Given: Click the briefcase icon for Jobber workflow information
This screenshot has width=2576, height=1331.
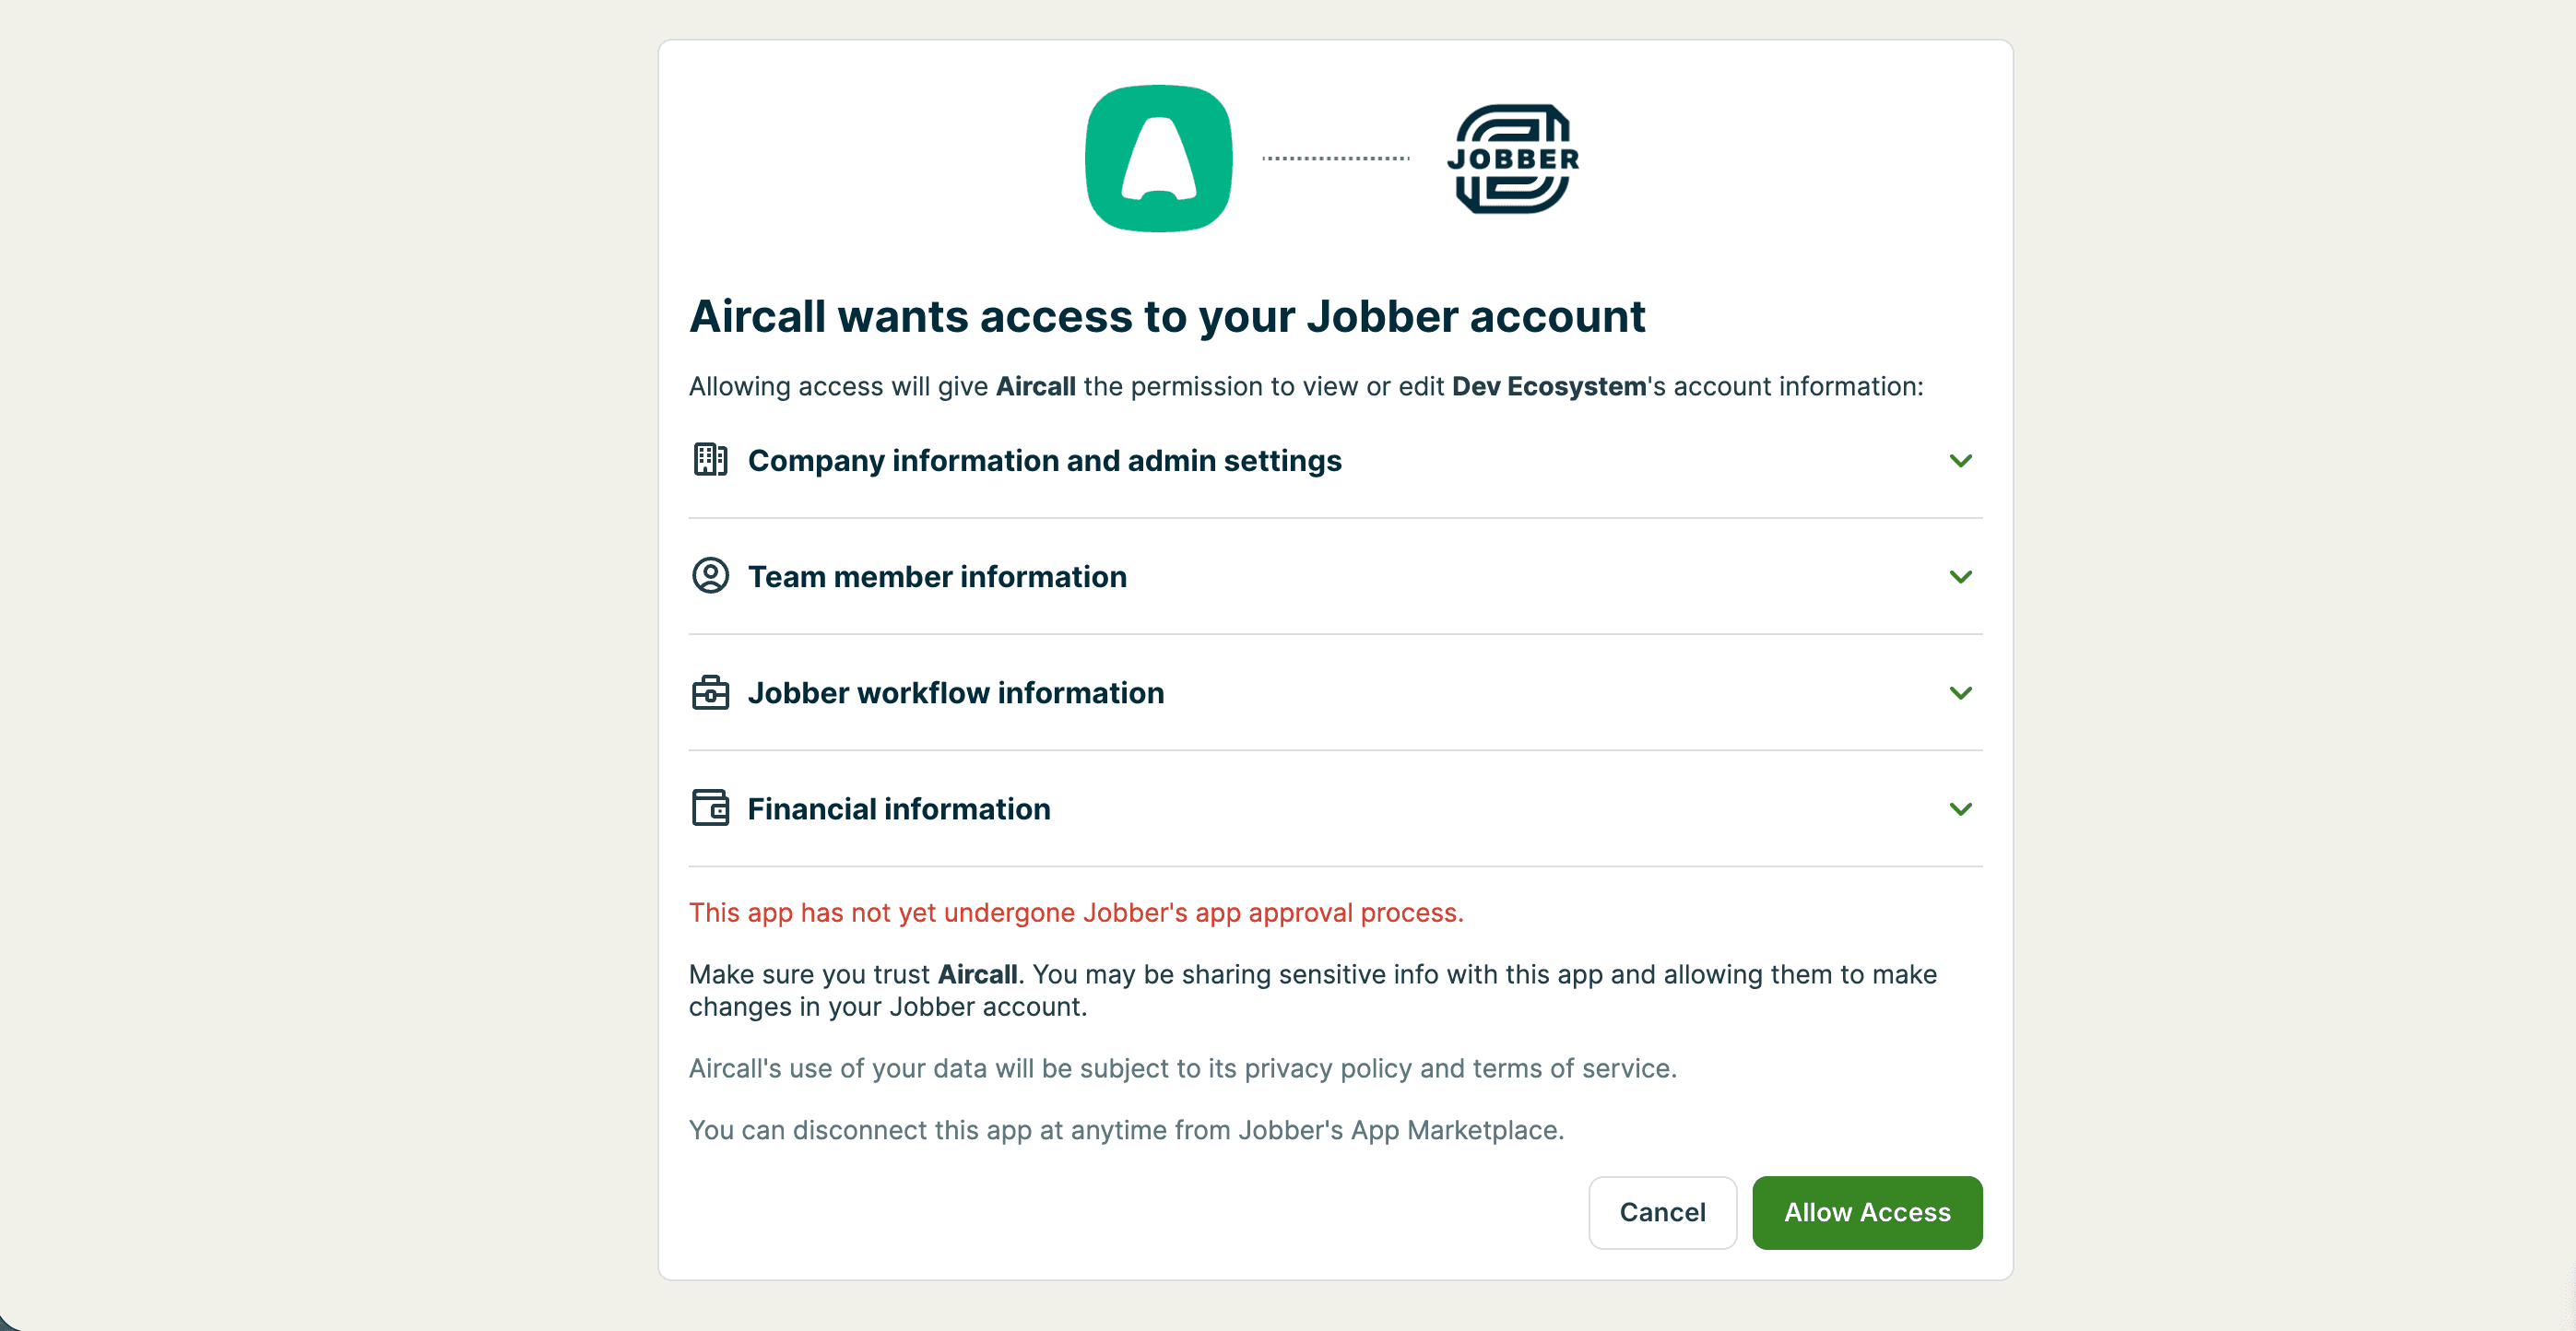Looking at the screenshot, I should 711,692.
